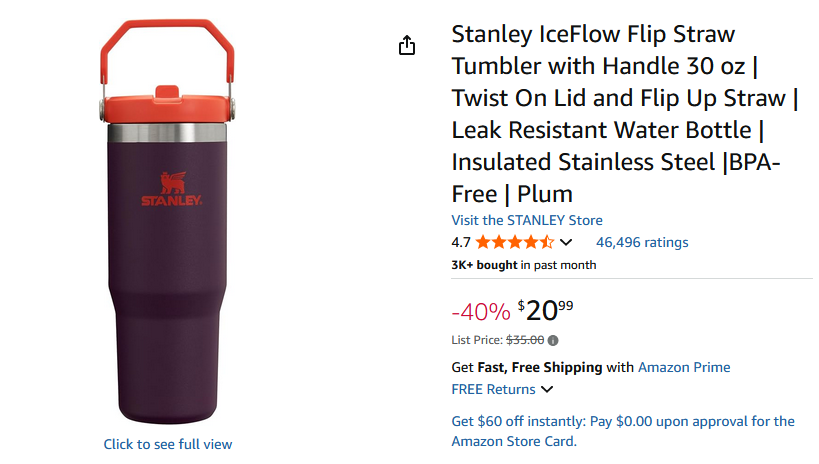The height and width of the screenshot is (464, 819).
Task: Click the share icon beside the product image
Action: click(x=407, y=46)
